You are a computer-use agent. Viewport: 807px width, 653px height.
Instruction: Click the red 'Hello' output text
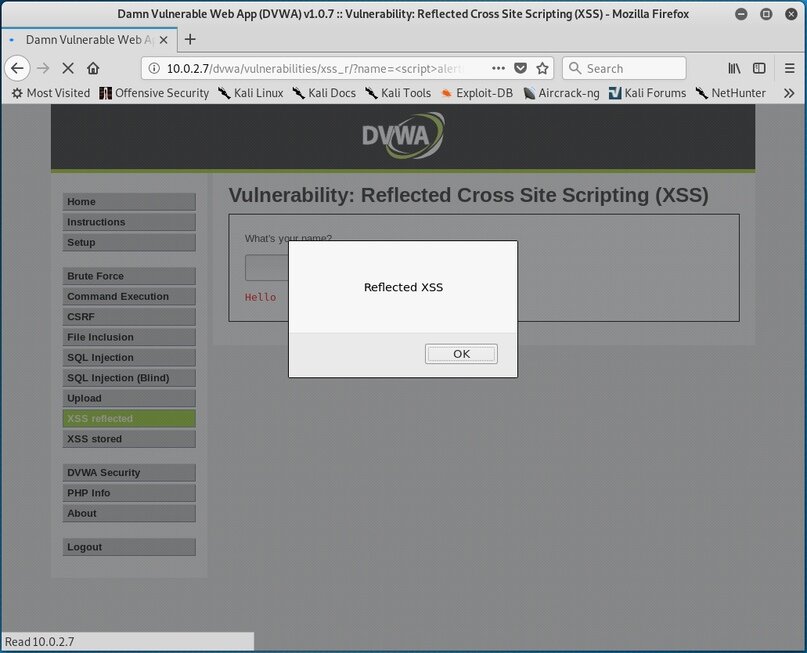[x=260, y=297]
